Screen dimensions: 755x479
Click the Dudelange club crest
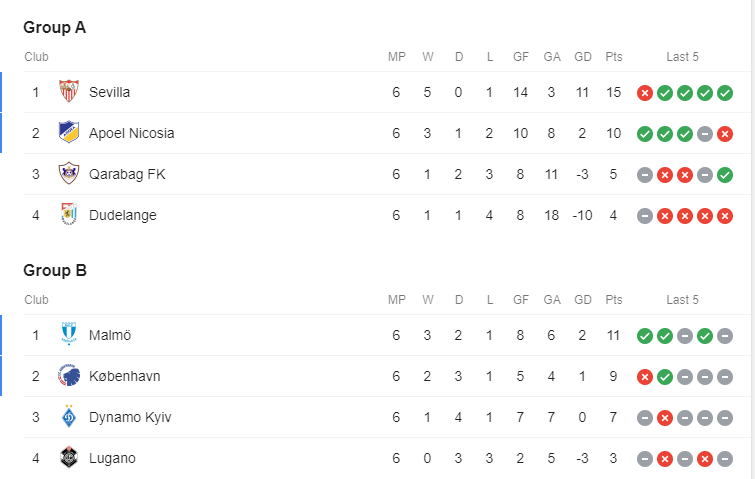[x=68, y=215]
